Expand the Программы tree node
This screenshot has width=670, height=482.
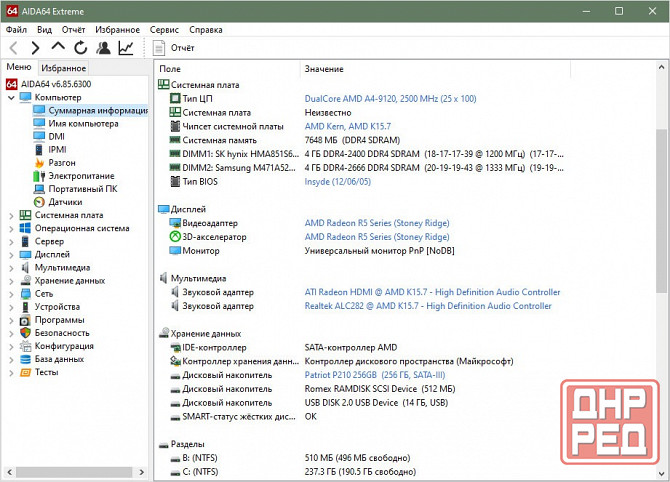click(x=12, y=320)
